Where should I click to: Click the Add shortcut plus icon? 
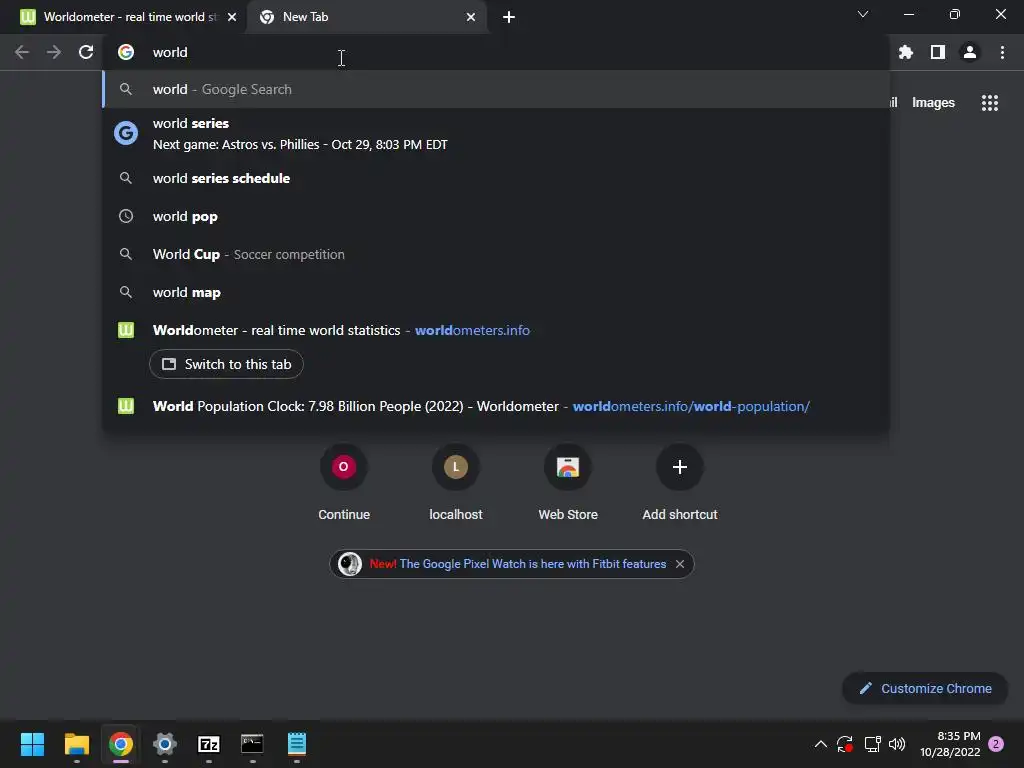coord(680,467)
